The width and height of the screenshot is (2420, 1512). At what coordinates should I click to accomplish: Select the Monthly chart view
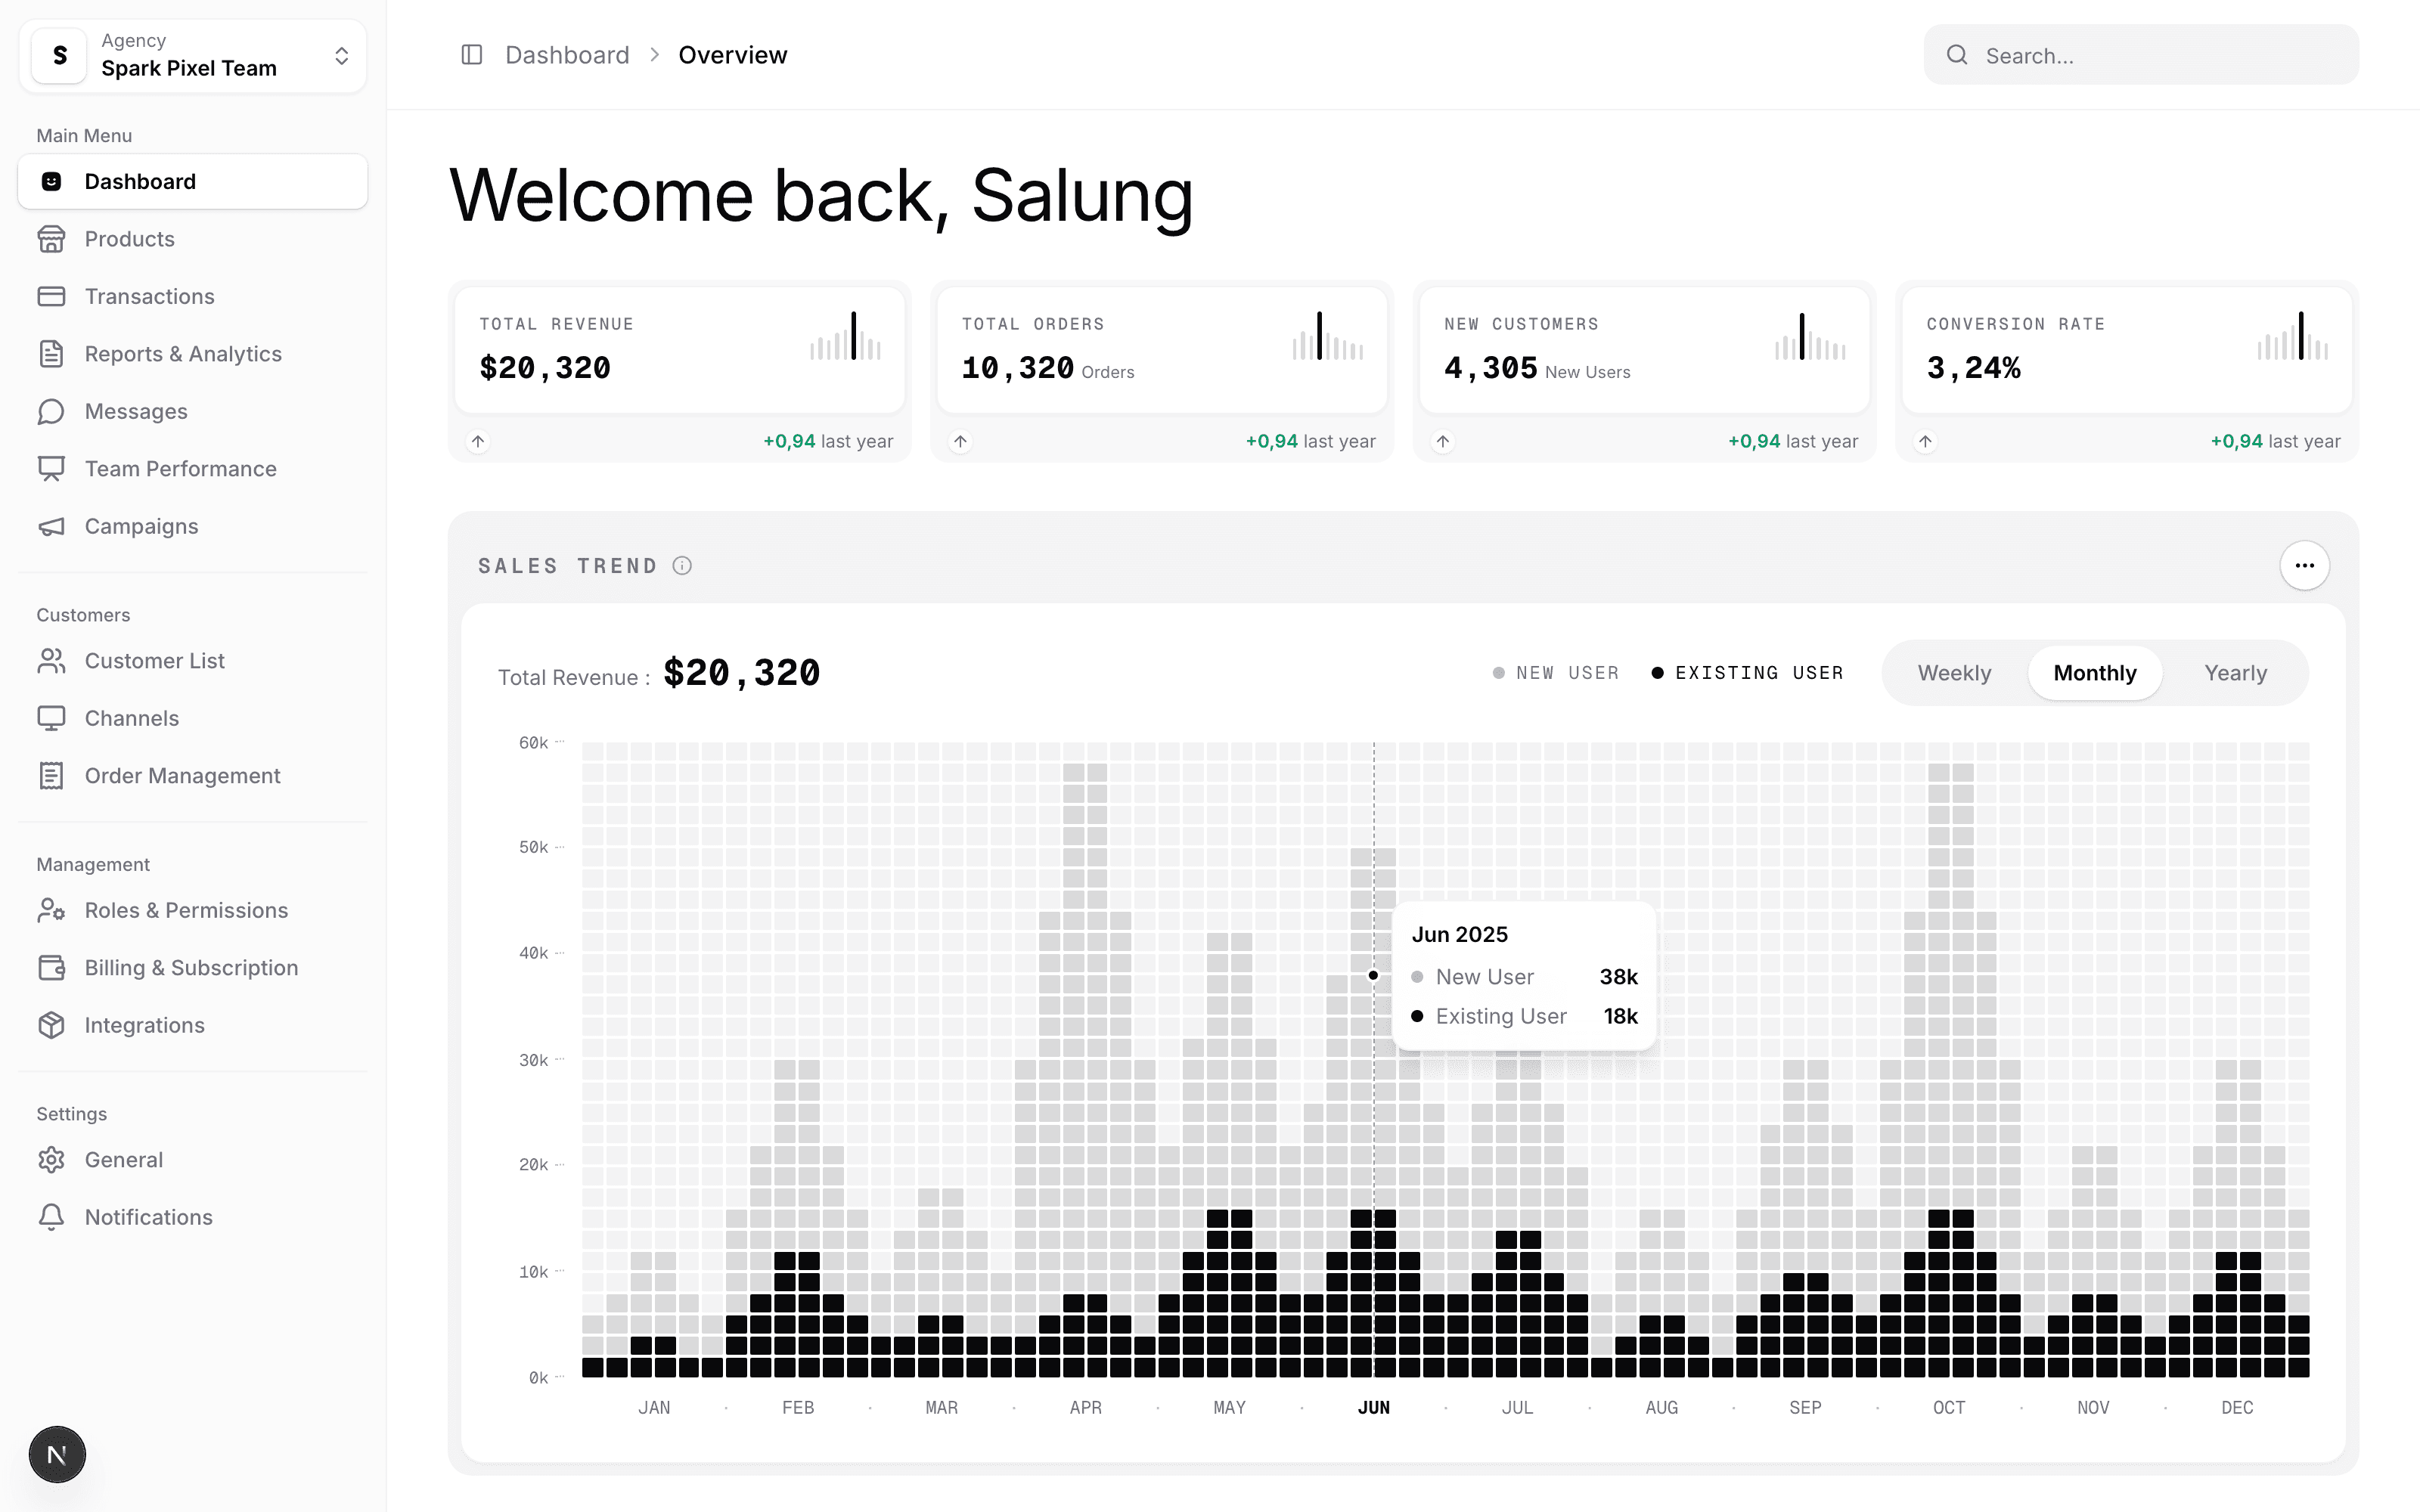pos(2095,673)
